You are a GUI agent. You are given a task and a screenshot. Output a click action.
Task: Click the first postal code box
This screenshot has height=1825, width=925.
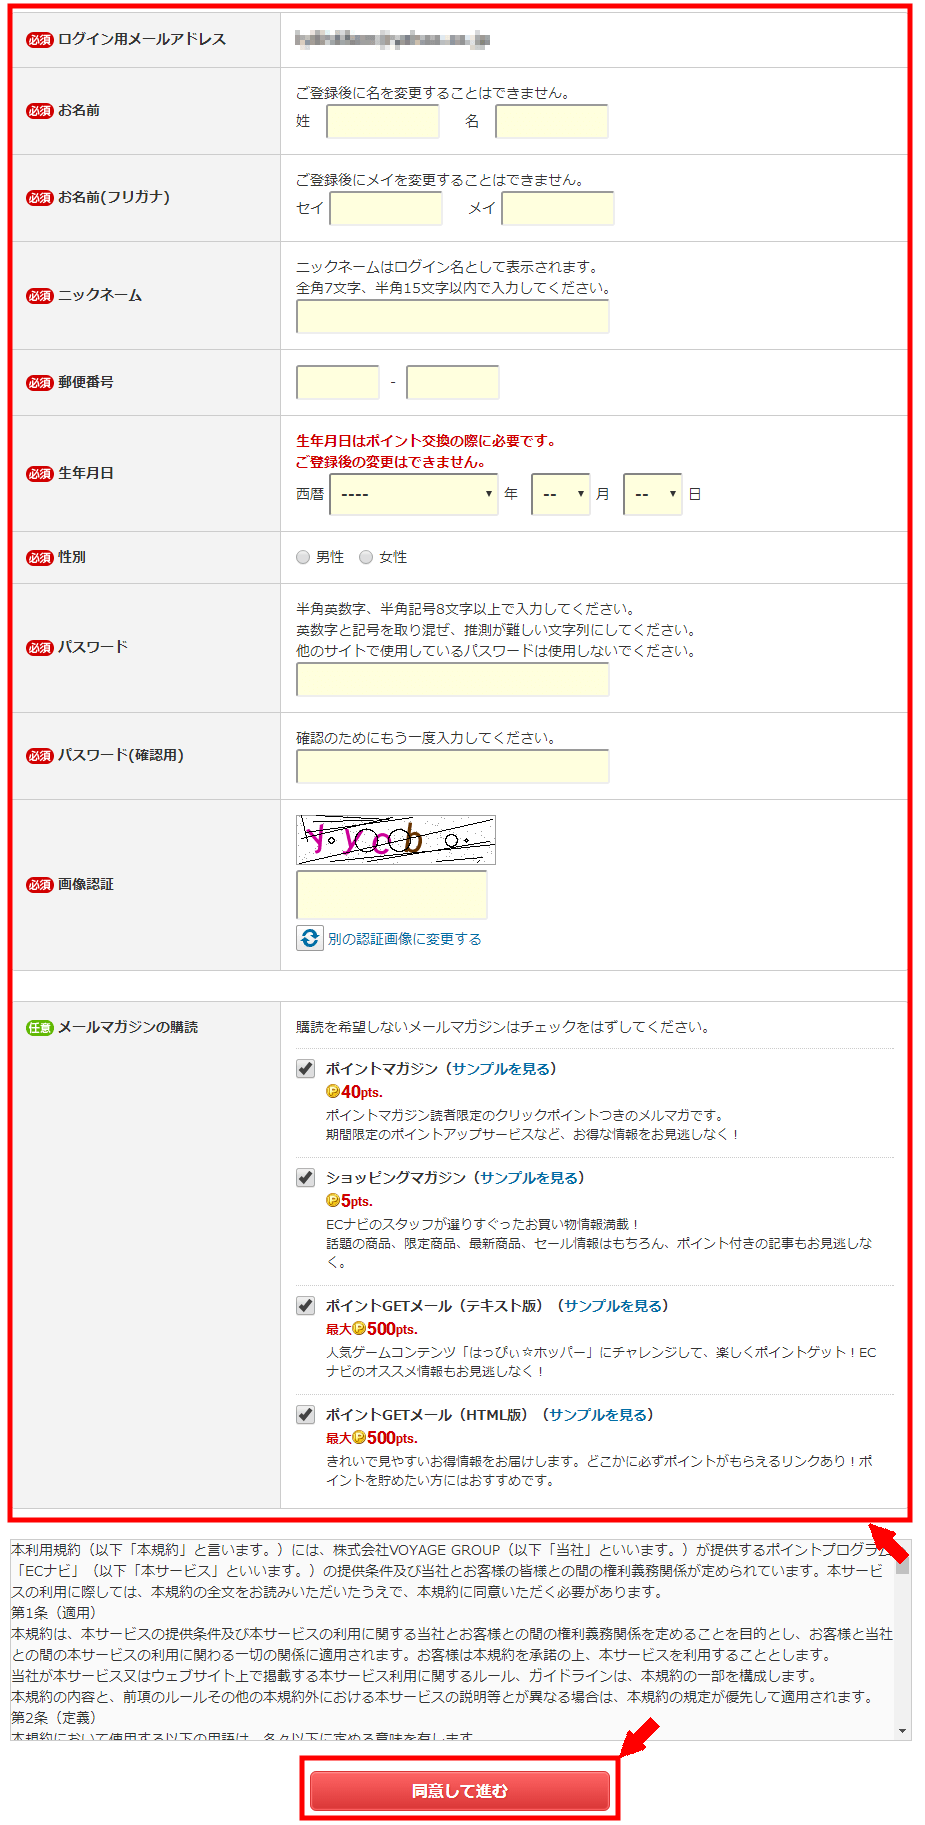pos(338,382)
